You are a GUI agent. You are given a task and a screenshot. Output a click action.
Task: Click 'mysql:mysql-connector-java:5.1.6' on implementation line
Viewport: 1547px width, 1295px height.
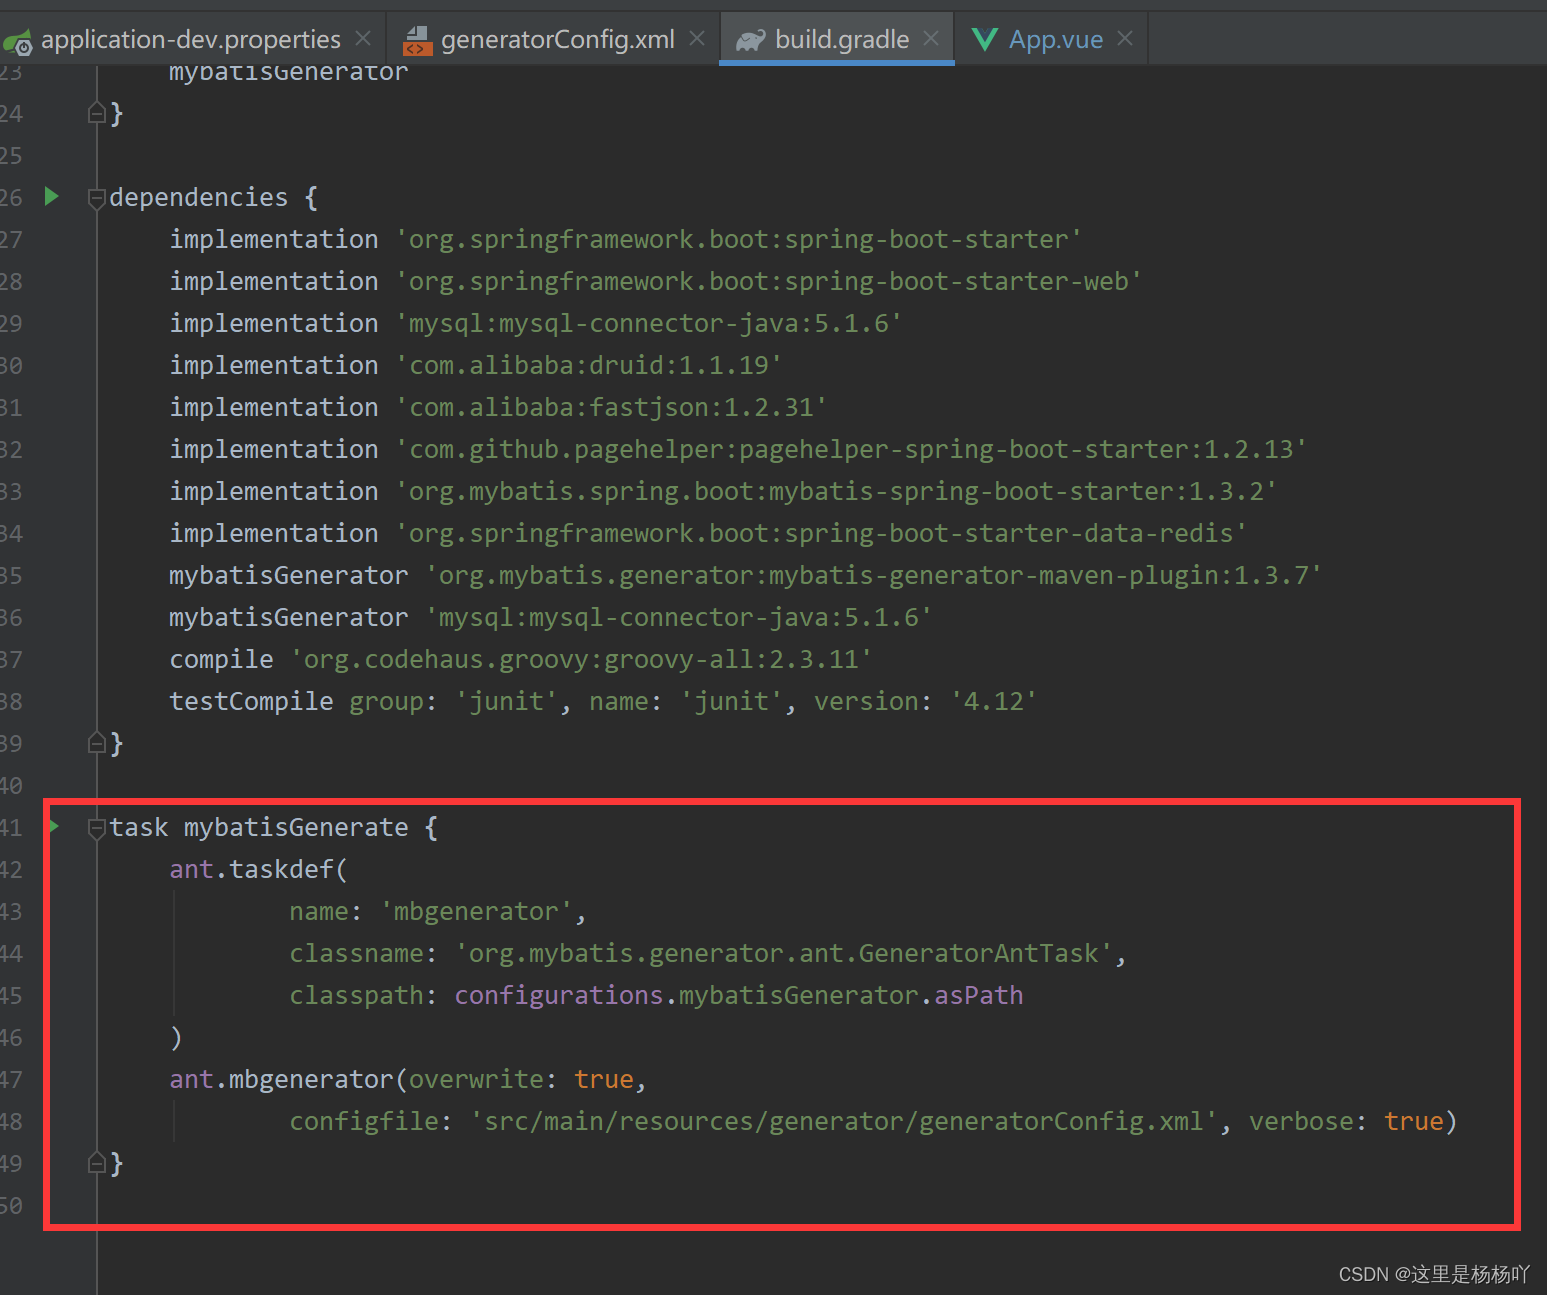650,323
